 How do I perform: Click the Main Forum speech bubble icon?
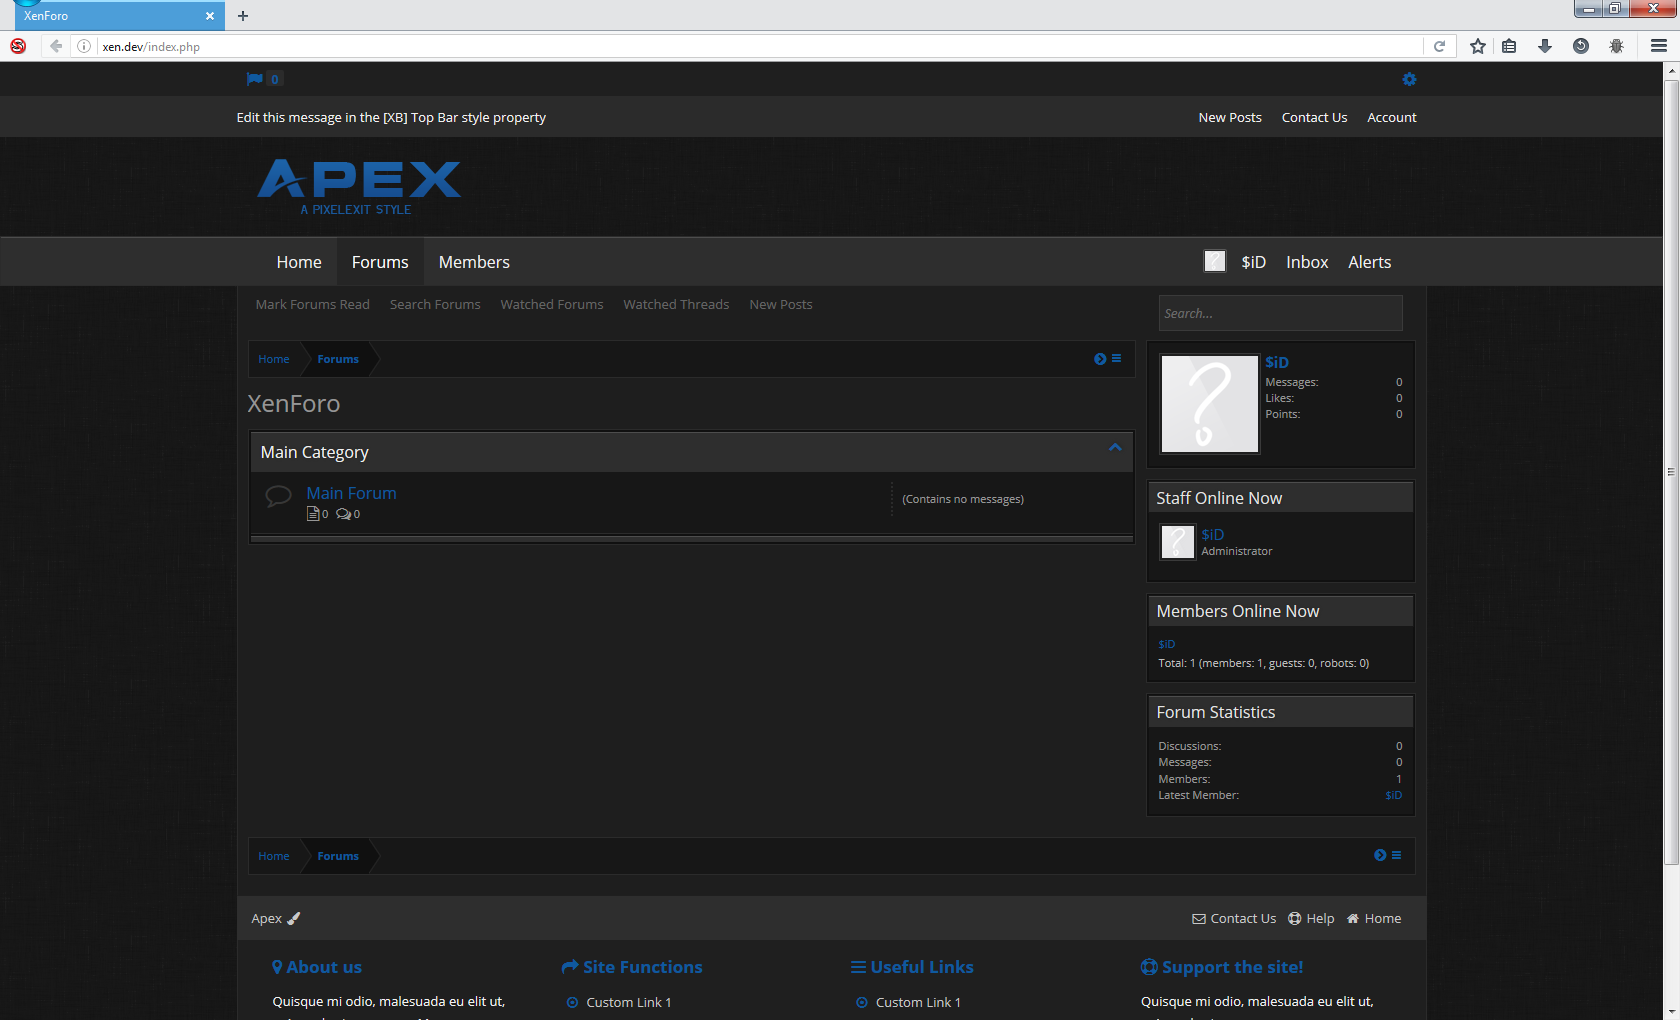[x=278, y=496]
